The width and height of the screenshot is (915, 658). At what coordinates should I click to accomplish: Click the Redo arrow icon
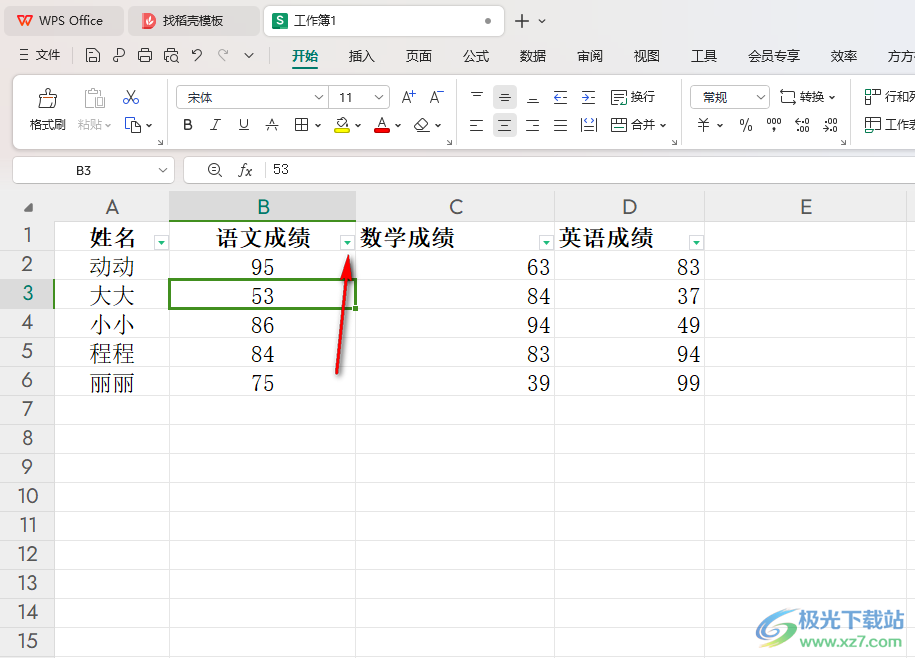223,55
